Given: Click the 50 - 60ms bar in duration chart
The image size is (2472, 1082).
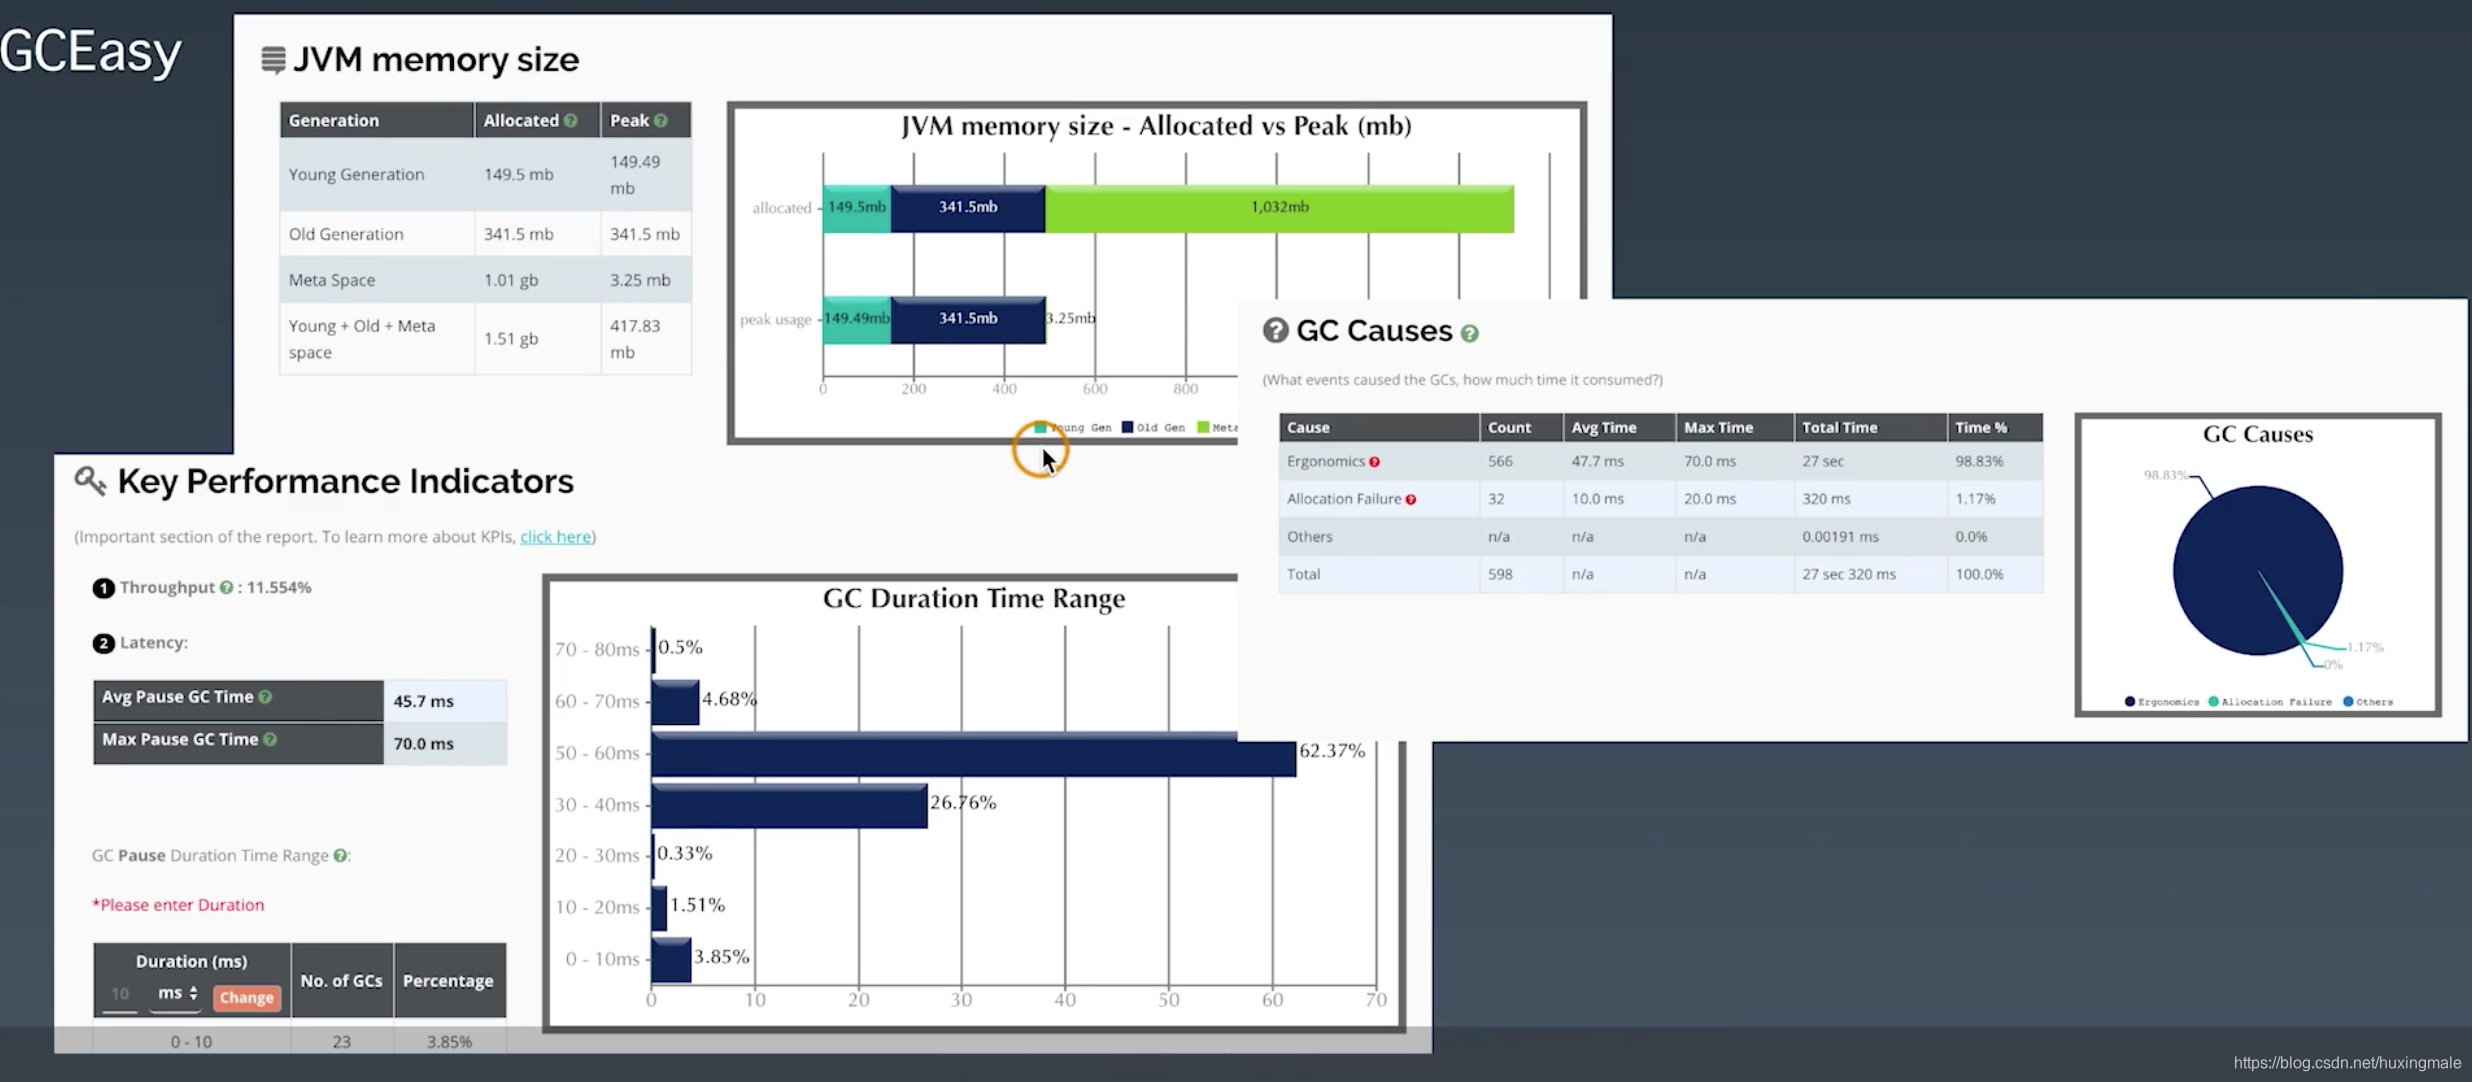Looking at the screenshot, I should (x=973, y=753).
